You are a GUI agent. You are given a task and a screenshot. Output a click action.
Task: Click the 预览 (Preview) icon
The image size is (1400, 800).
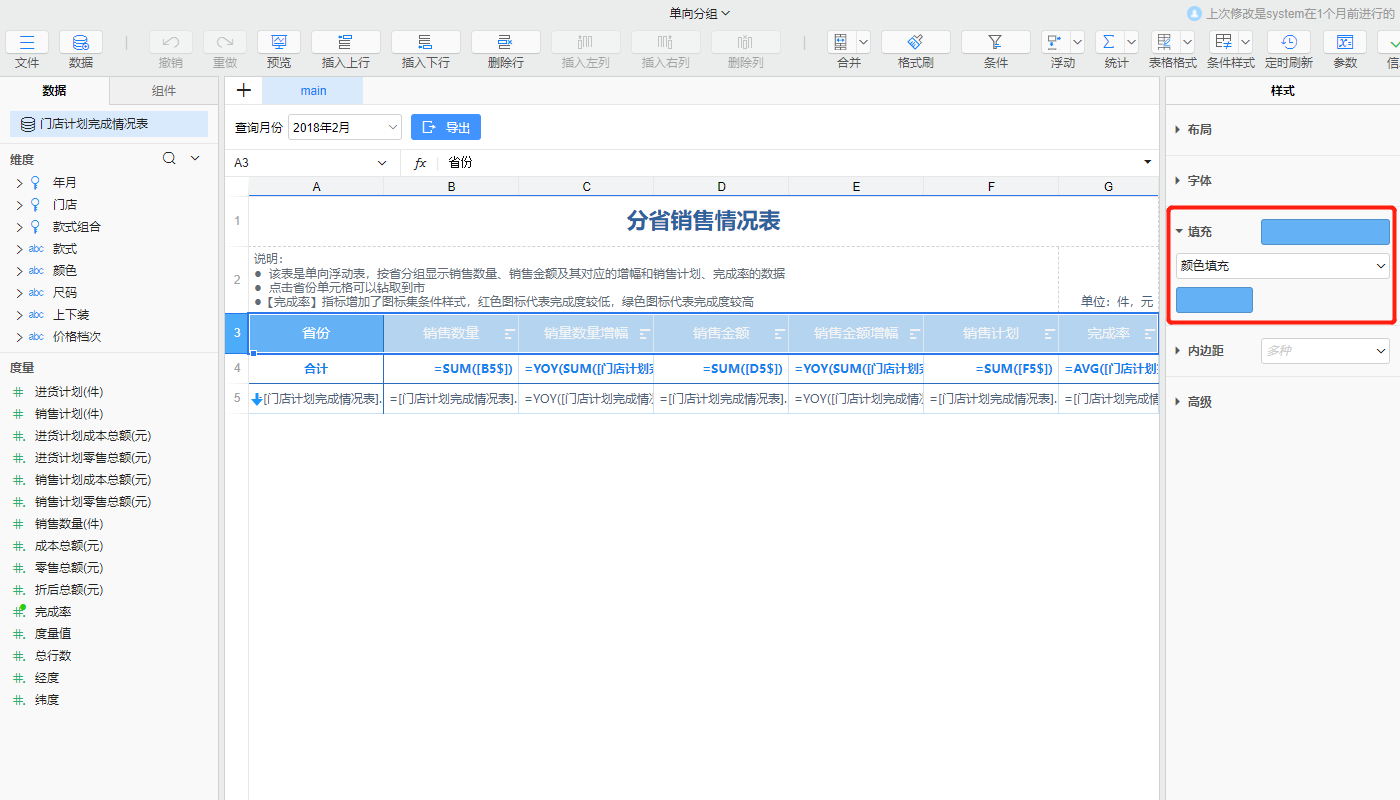[279, 42]
